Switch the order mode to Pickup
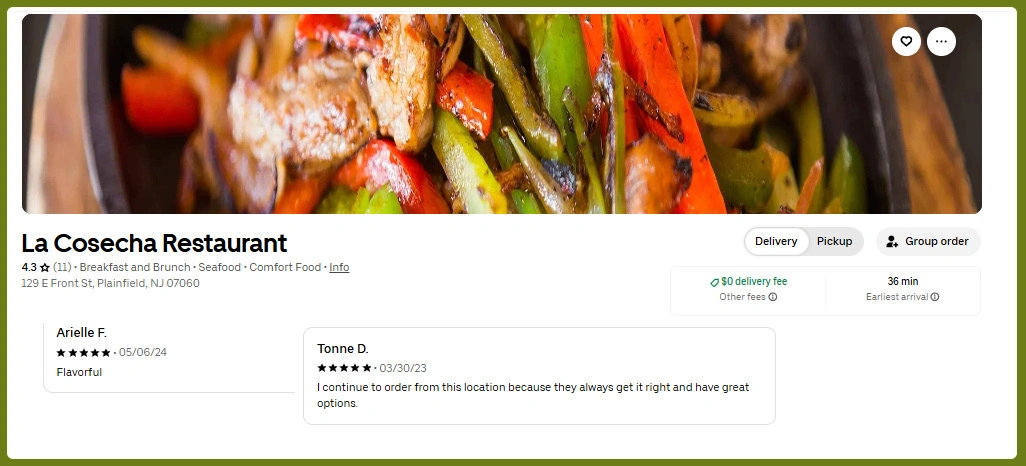1026x466 pixels. [834, 242]
